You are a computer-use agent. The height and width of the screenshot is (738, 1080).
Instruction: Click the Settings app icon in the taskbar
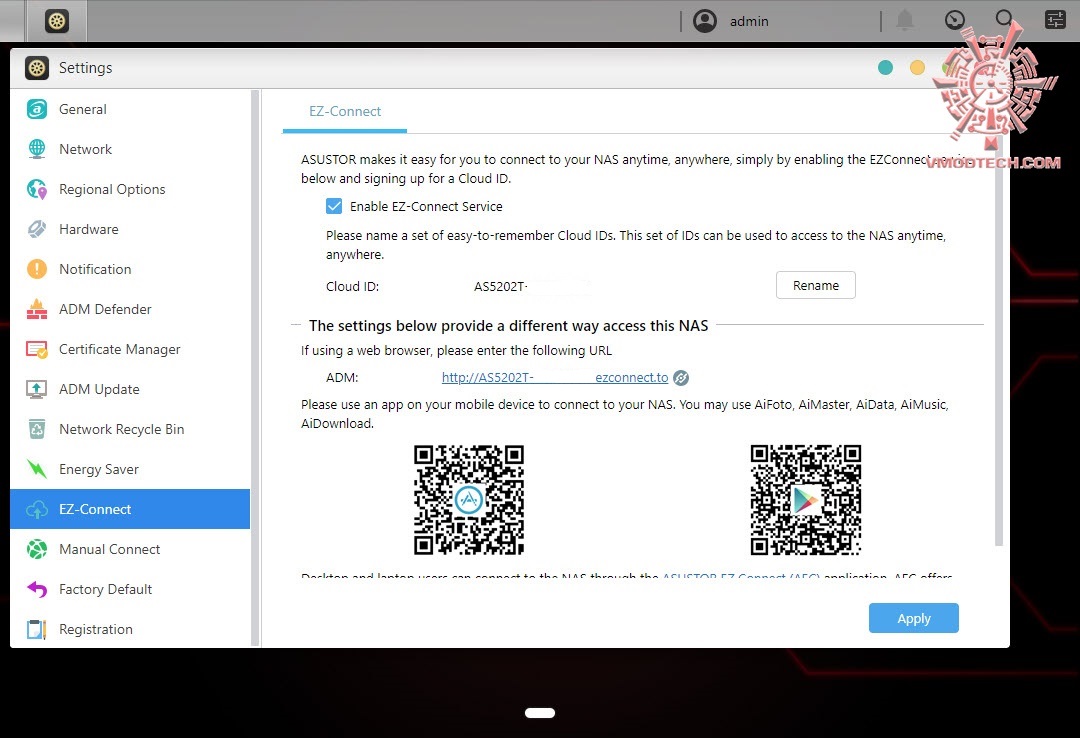56,21
